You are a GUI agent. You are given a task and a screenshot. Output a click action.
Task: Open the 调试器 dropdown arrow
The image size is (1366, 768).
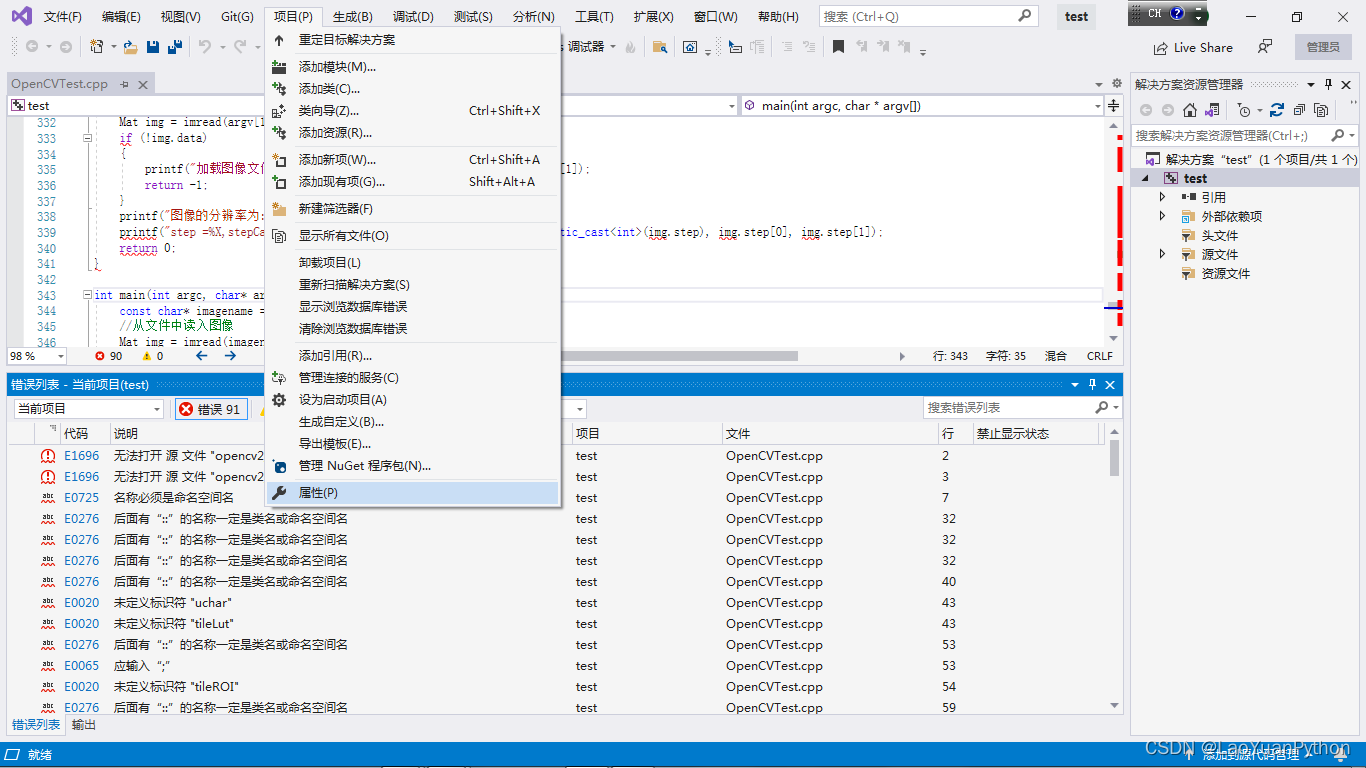[x=614, y=47]
